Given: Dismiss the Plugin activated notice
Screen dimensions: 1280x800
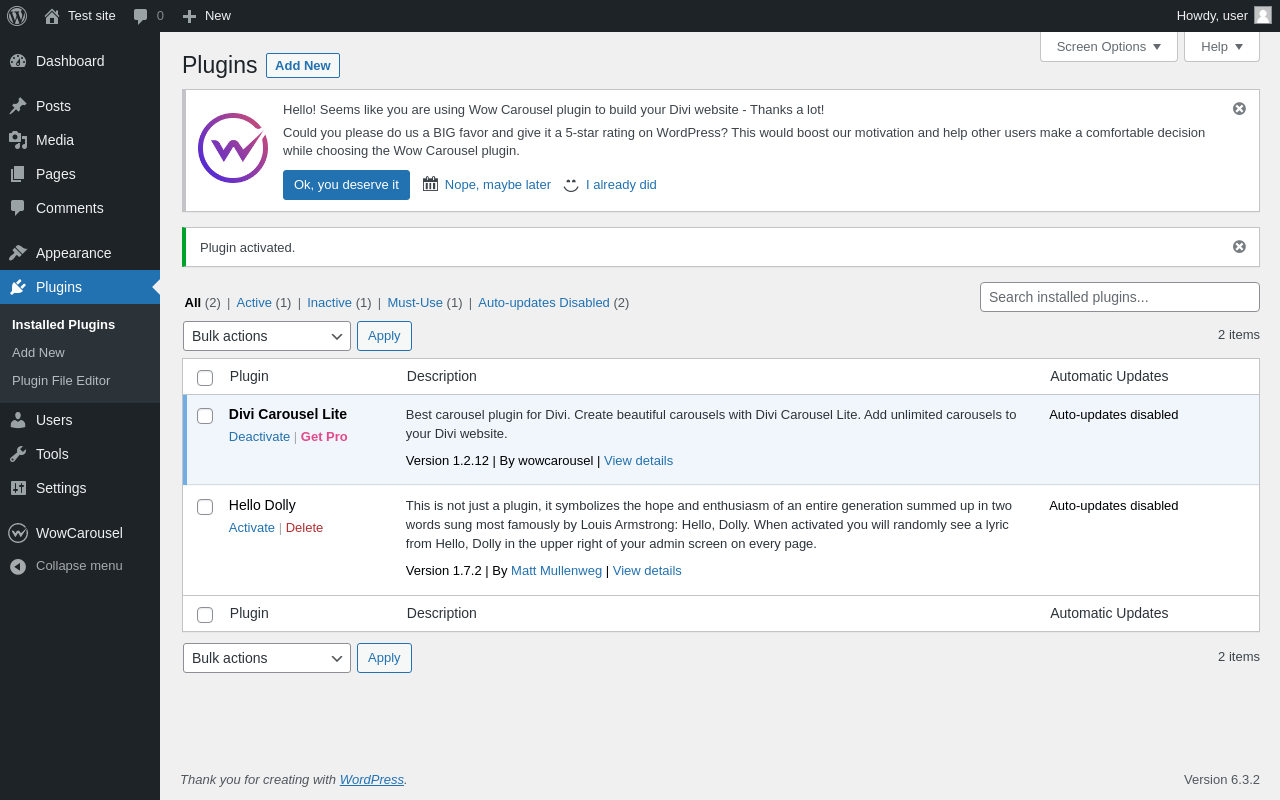Looking at the screenshot, I should (1239, 247).
